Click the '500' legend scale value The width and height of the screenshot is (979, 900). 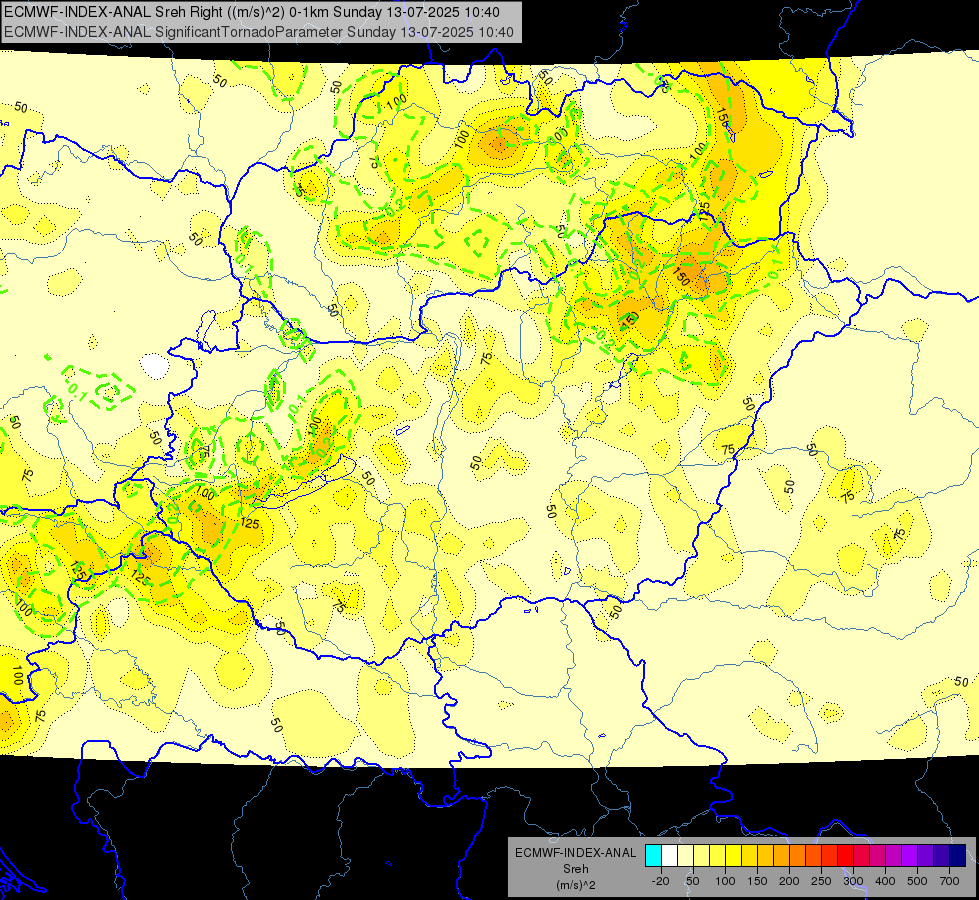(x=917, y=881)
